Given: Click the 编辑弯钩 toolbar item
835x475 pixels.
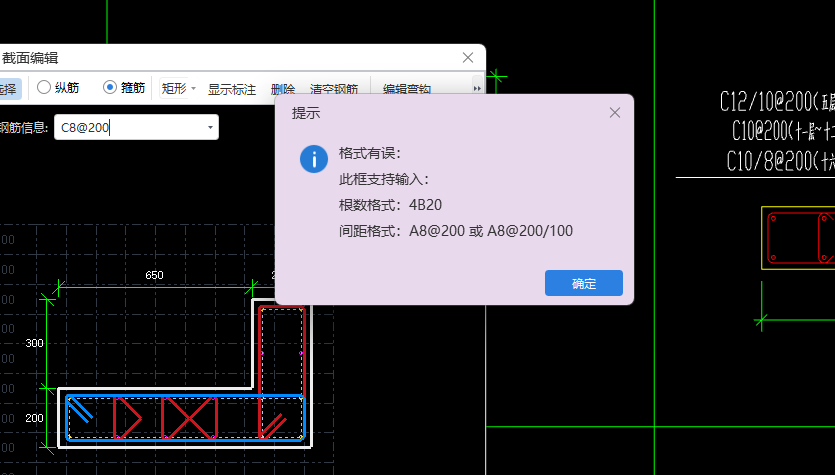Looking at the screenshot, I should click(x=406, y=89).
